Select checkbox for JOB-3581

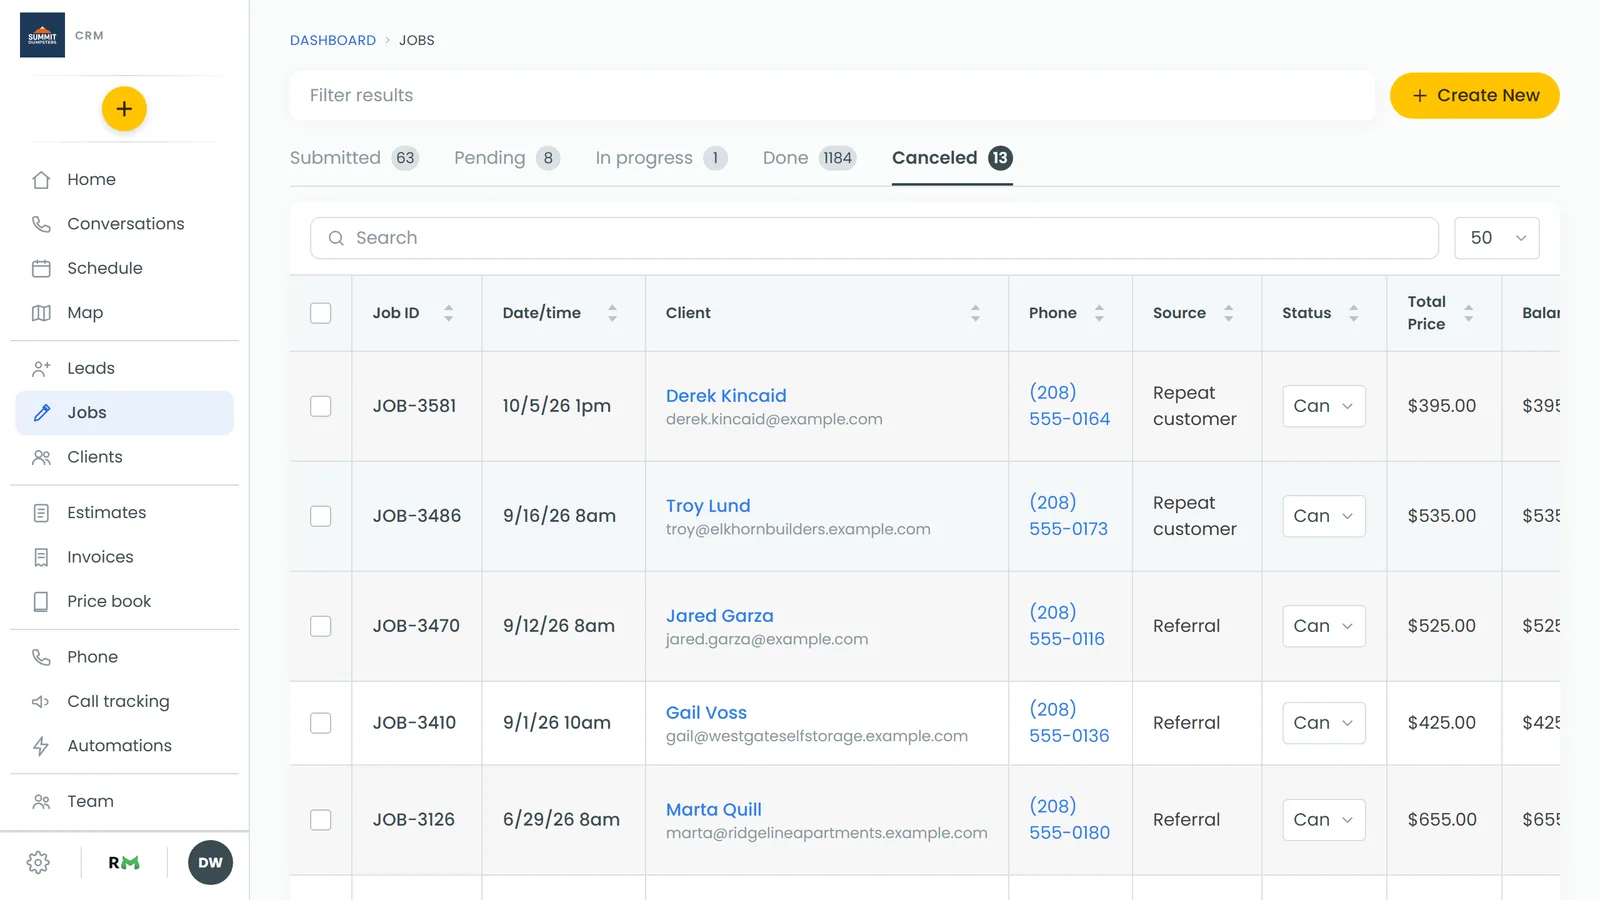(321, 406)
